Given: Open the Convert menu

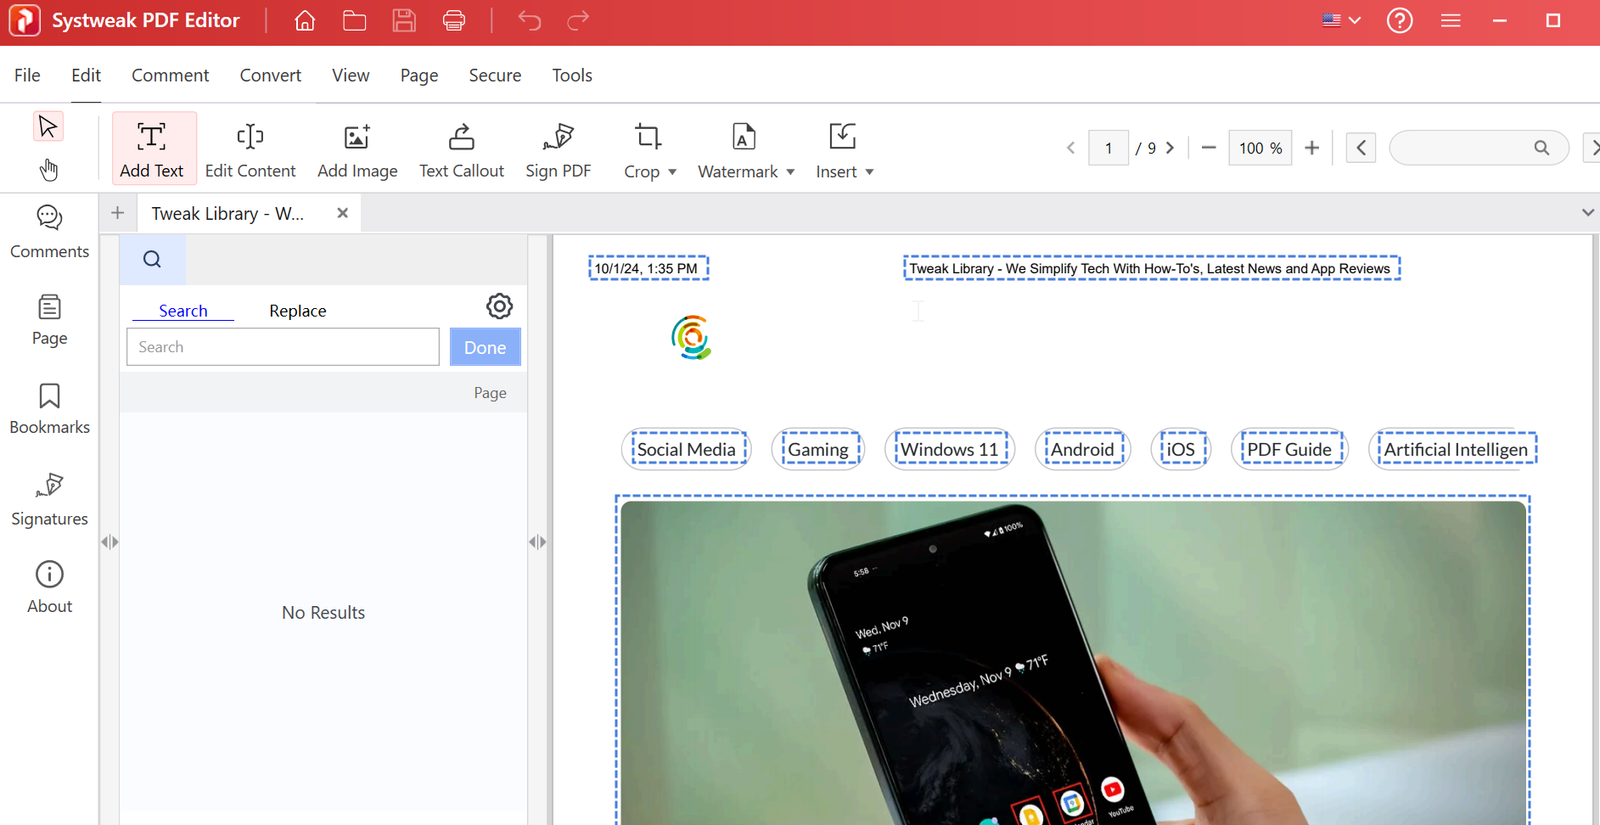Looking at the screenshot, I should click(x=270, y=75).
